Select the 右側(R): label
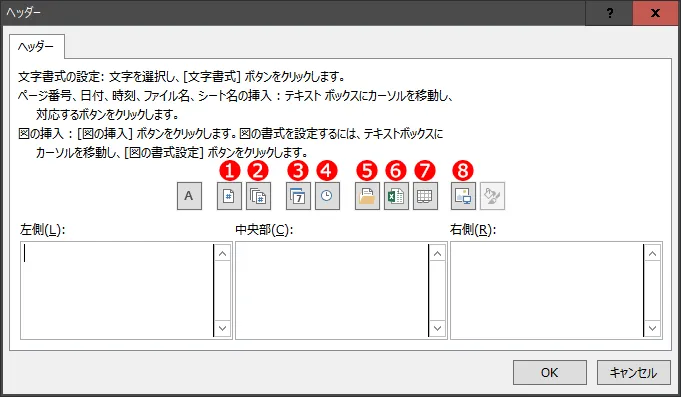 (473, 230)
